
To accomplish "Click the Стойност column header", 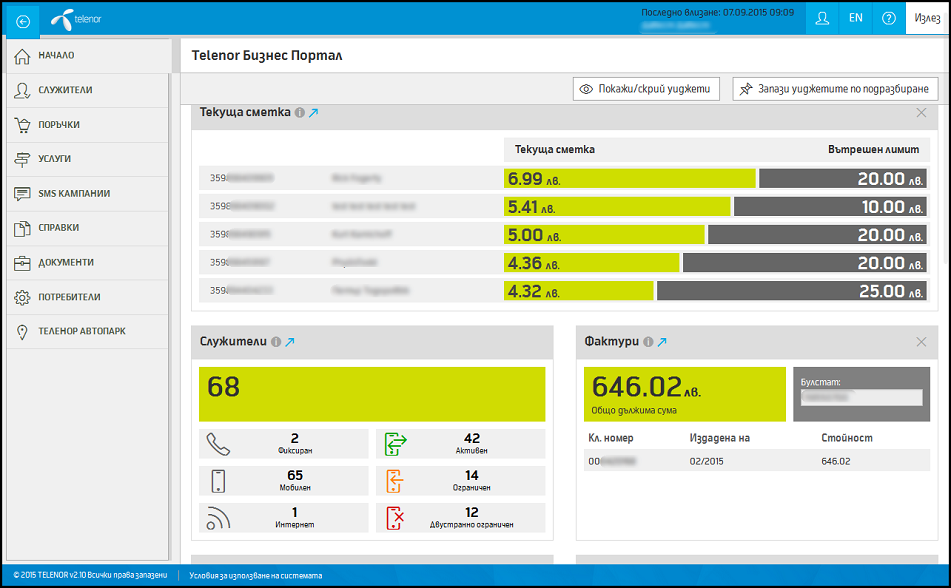I will coord(847,438).
